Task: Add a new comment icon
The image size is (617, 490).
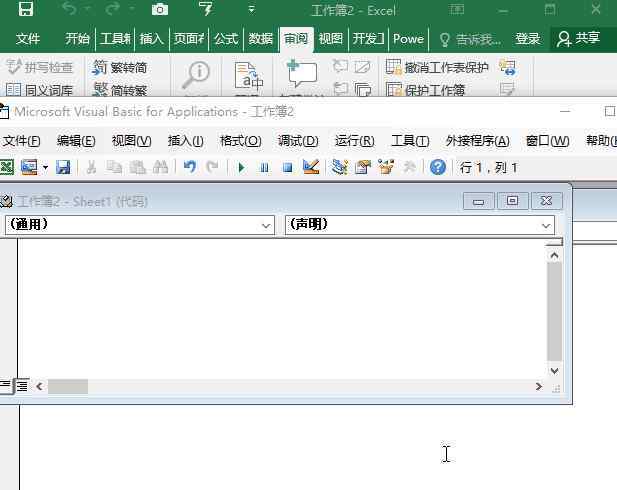Action: click(301, 74)
